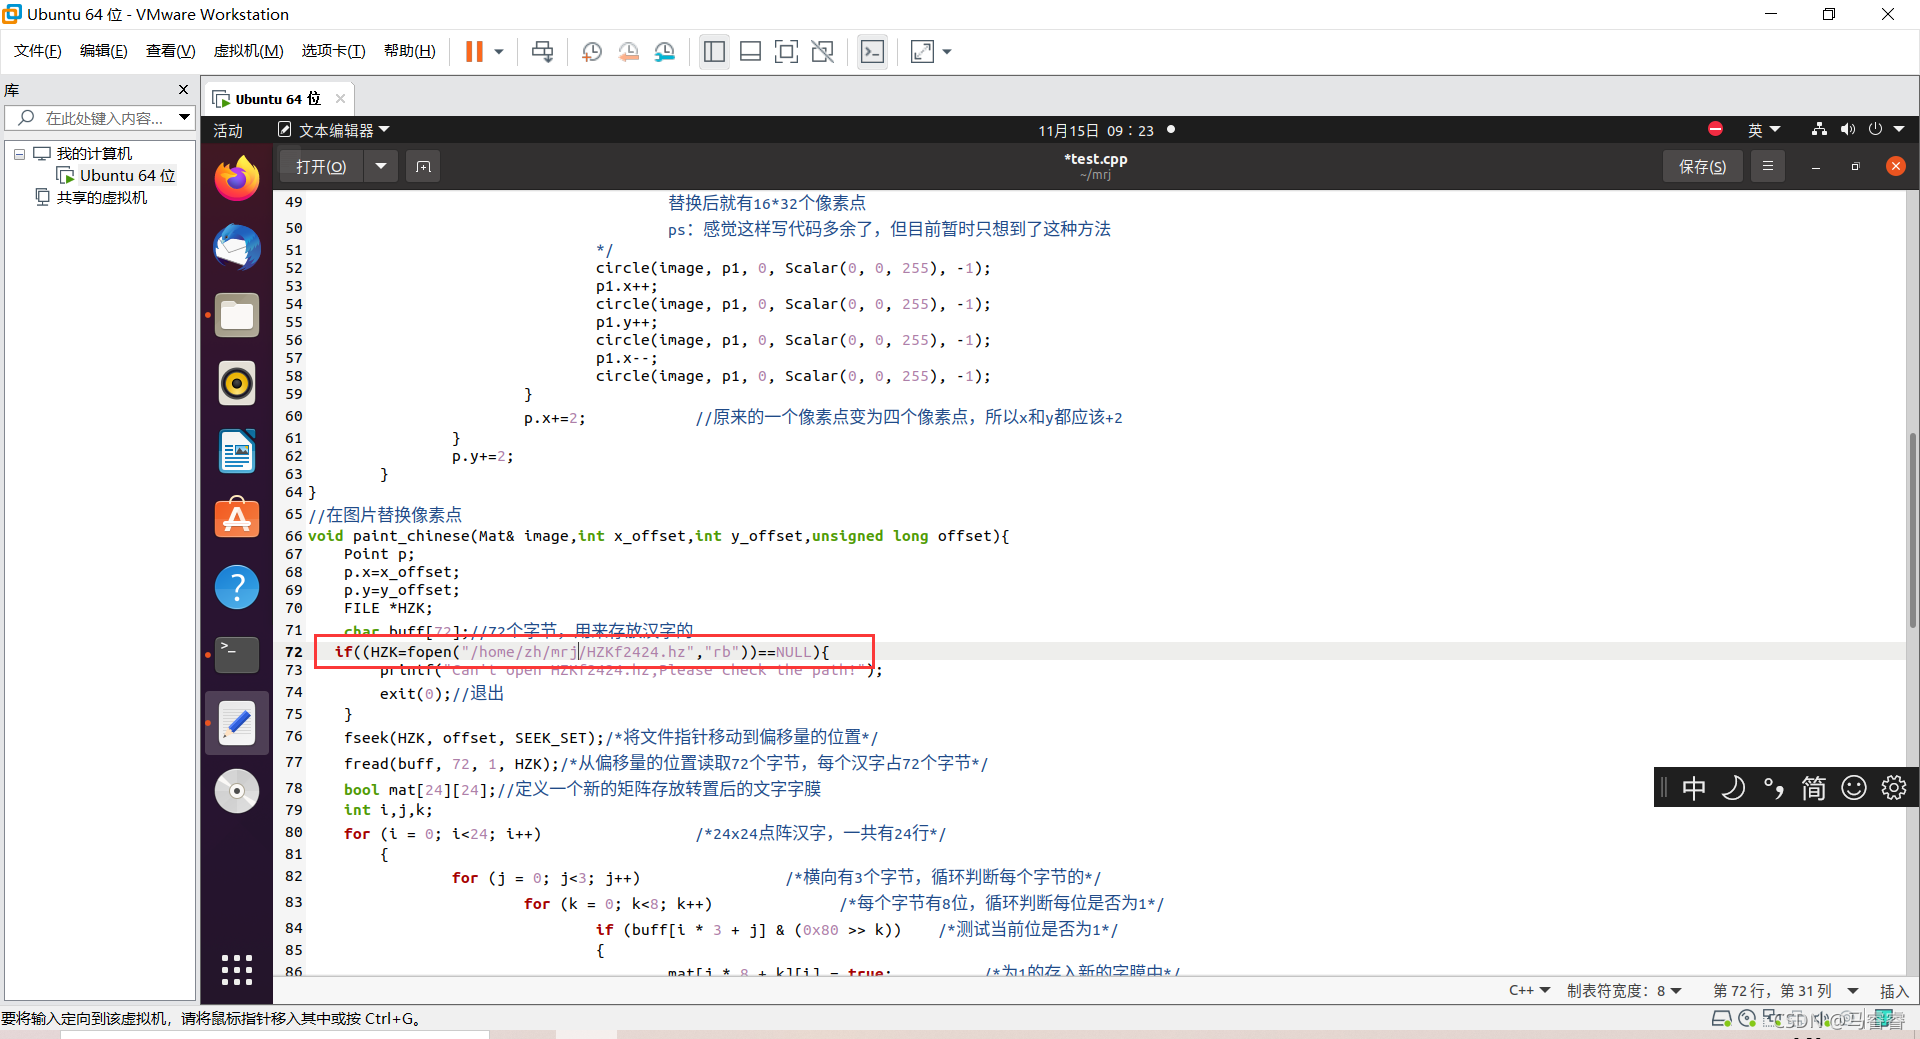This screenshot has width=1920, height=1039.
Task: Open the line and column position dropdown
Action: tap(1785, 991)
